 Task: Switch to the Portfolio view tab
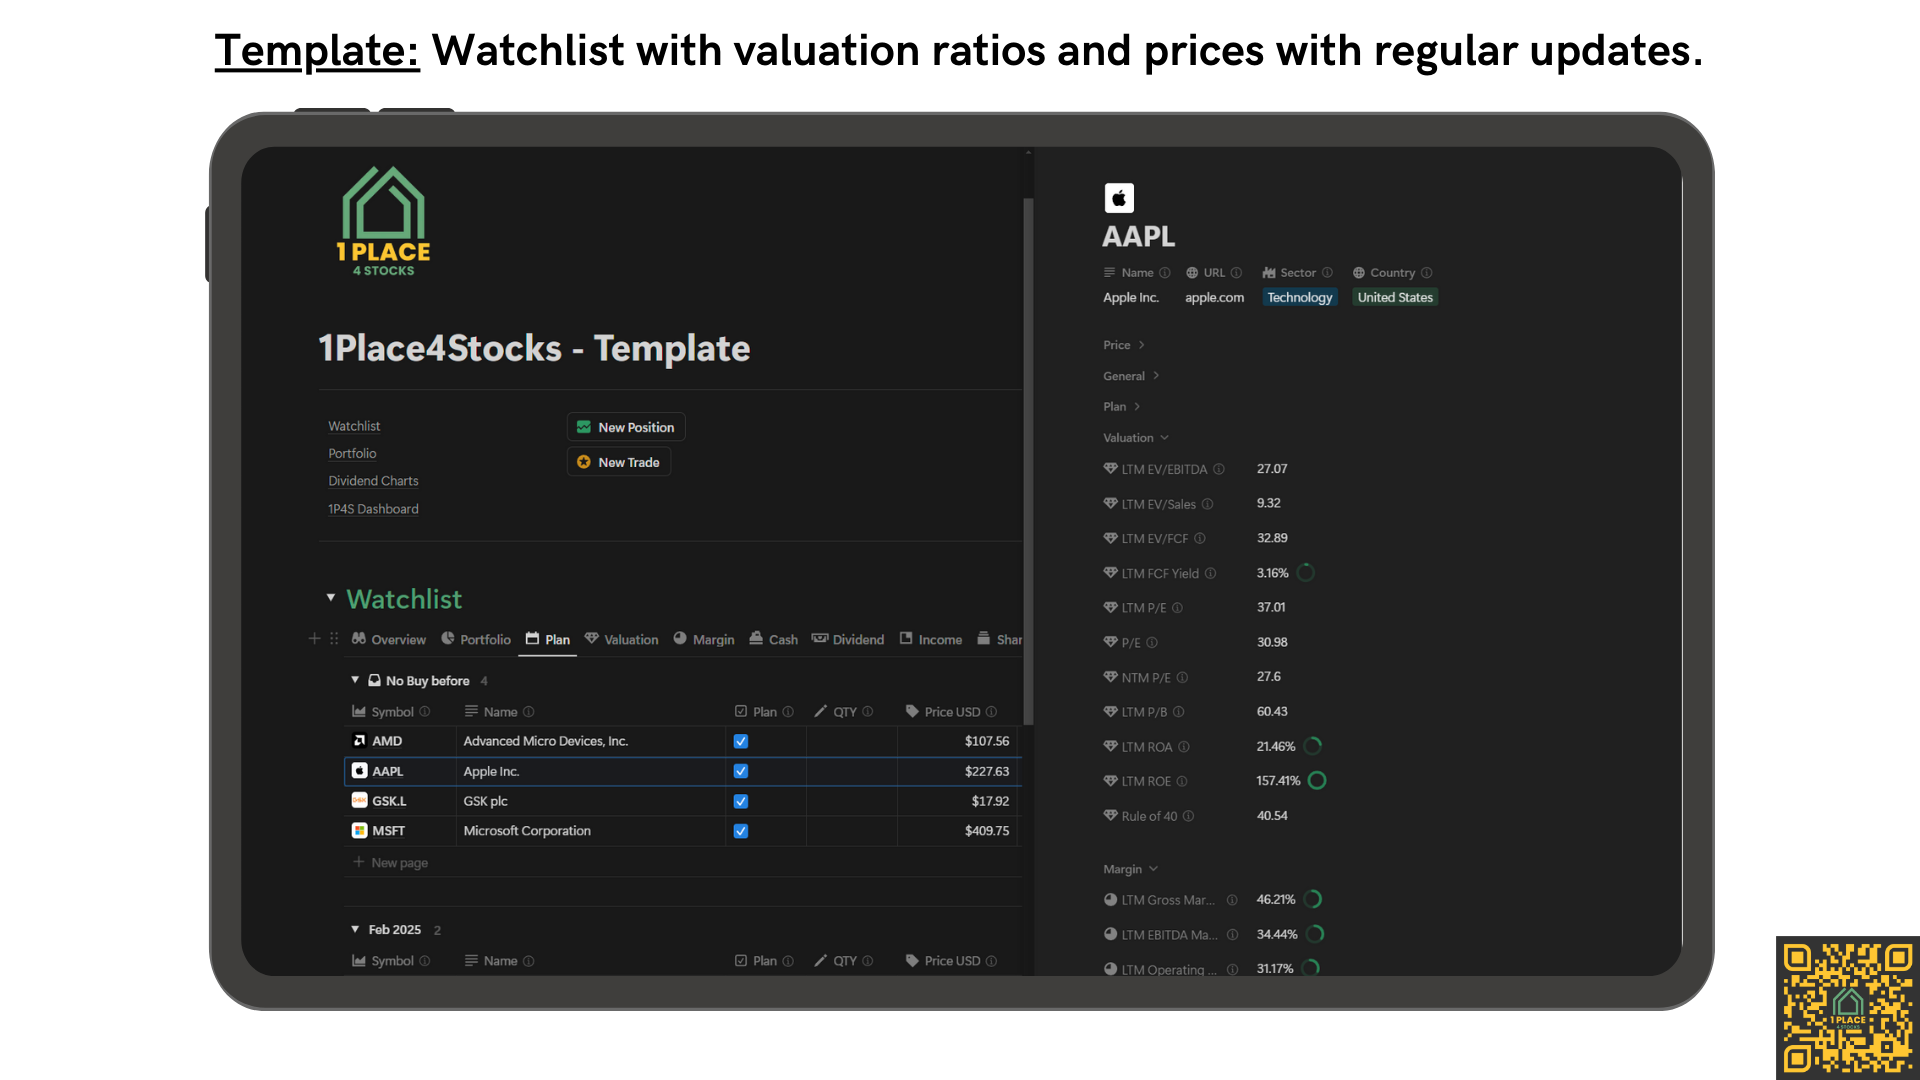point(476,639)
